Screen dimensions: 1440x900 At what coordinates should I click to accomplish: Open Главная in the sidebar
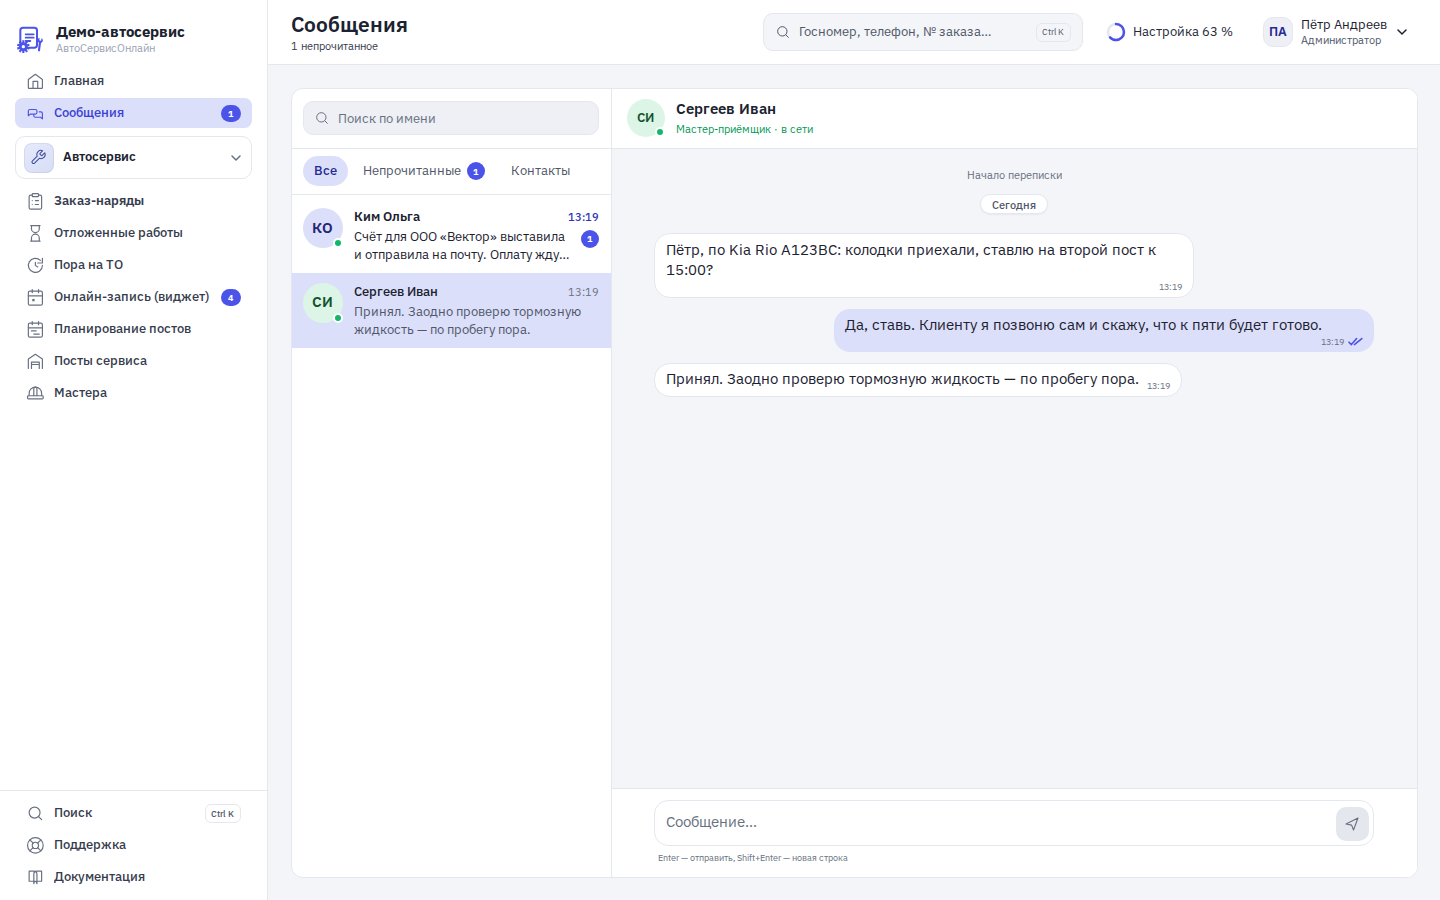click(133, 81)
